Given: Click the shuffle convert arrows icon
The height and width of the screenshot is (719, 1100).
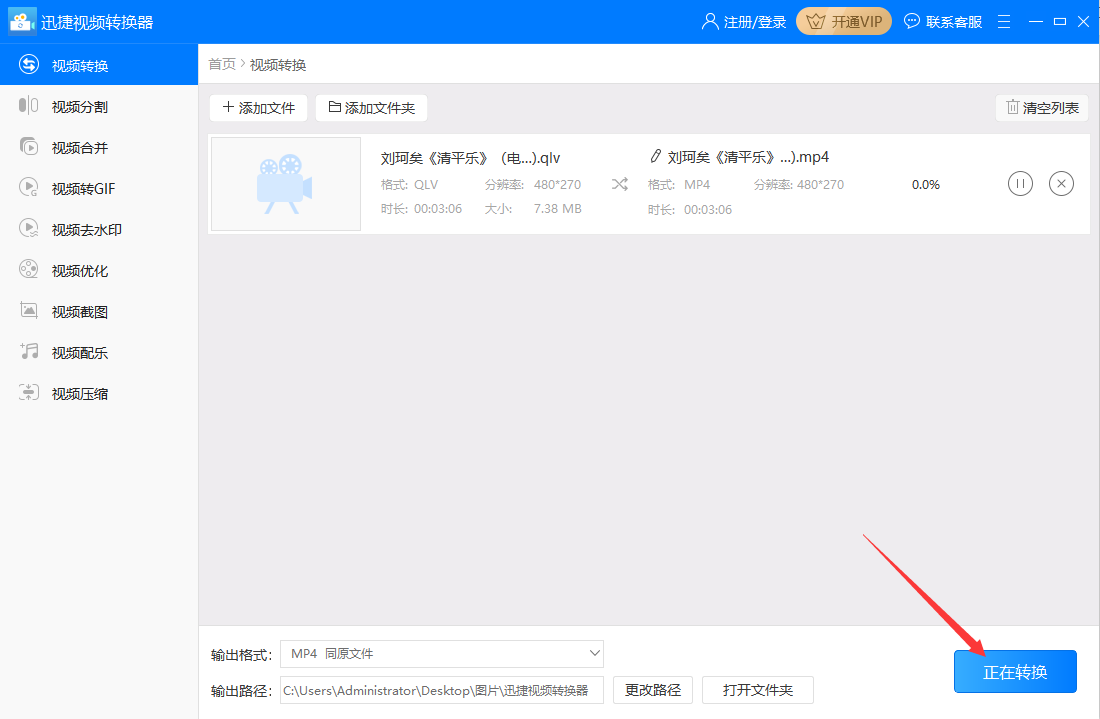Looking at the screenshot, I should tap(619, 184).
